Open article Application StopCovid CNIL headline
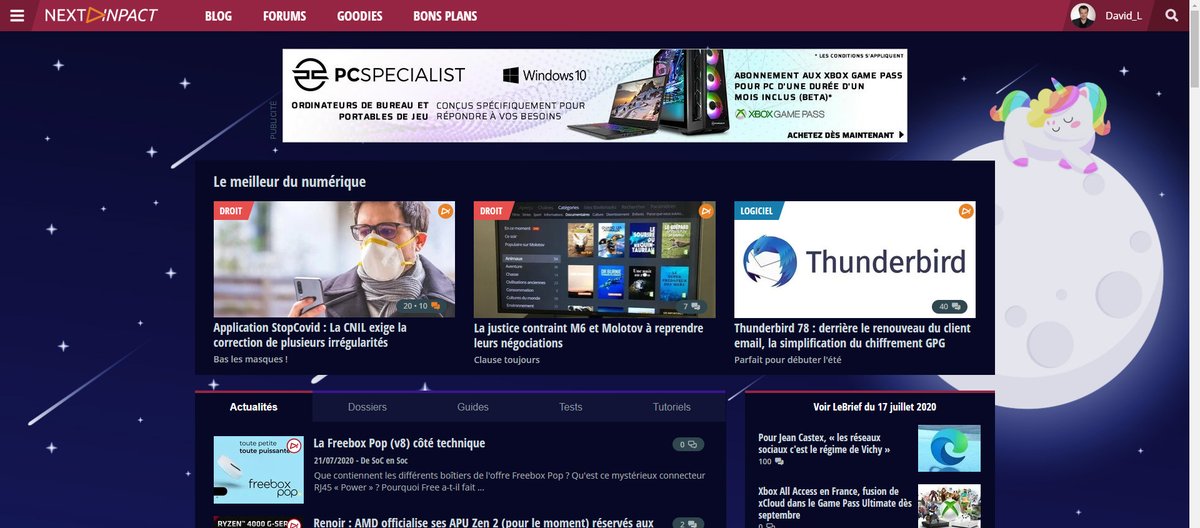 pos(310,335)
